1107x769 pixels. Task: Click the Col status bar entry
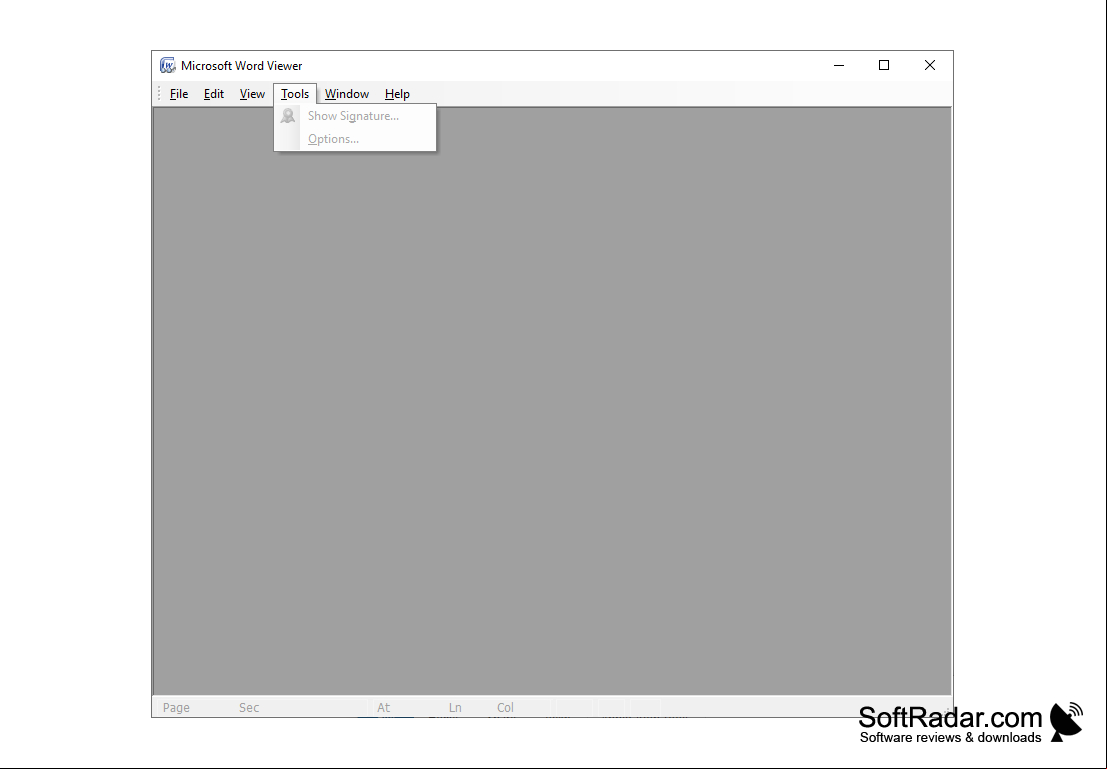coord(505,708)
